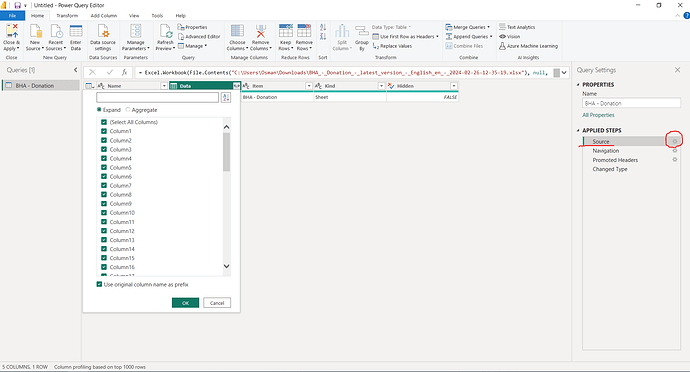Image resolution: width=690 pixels, height=372 pixels.
Task: Switch to the Tools tab
Action: [157, 15]
